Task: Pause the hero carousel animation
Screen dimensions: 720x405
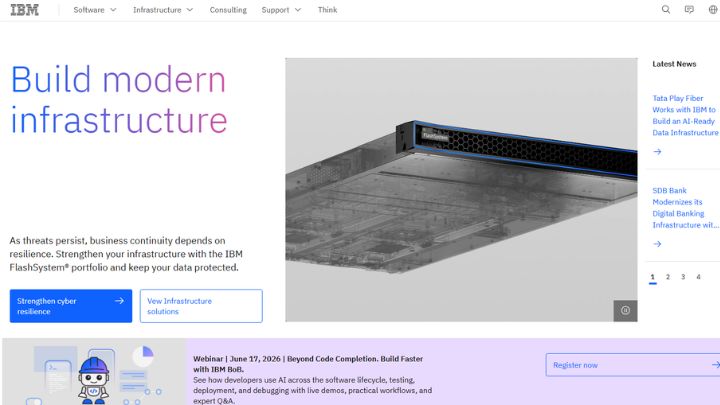Action: [x=625, y=310]
